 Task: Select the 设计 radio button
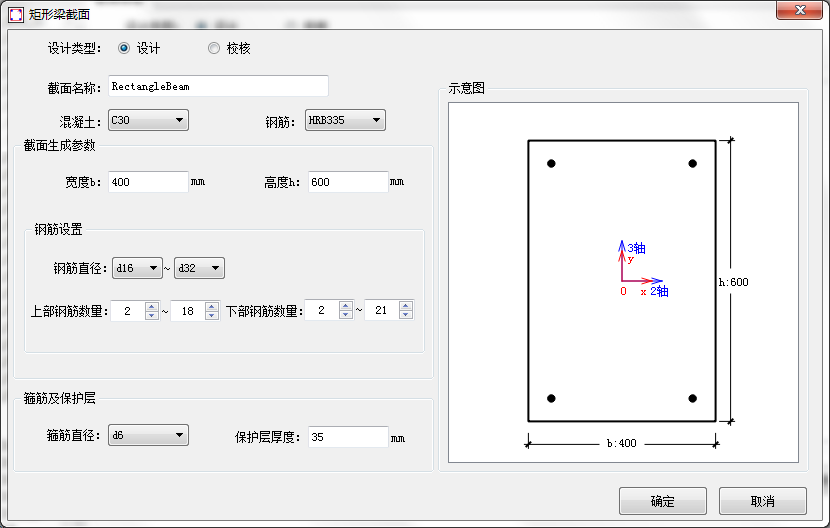[124, 48]
